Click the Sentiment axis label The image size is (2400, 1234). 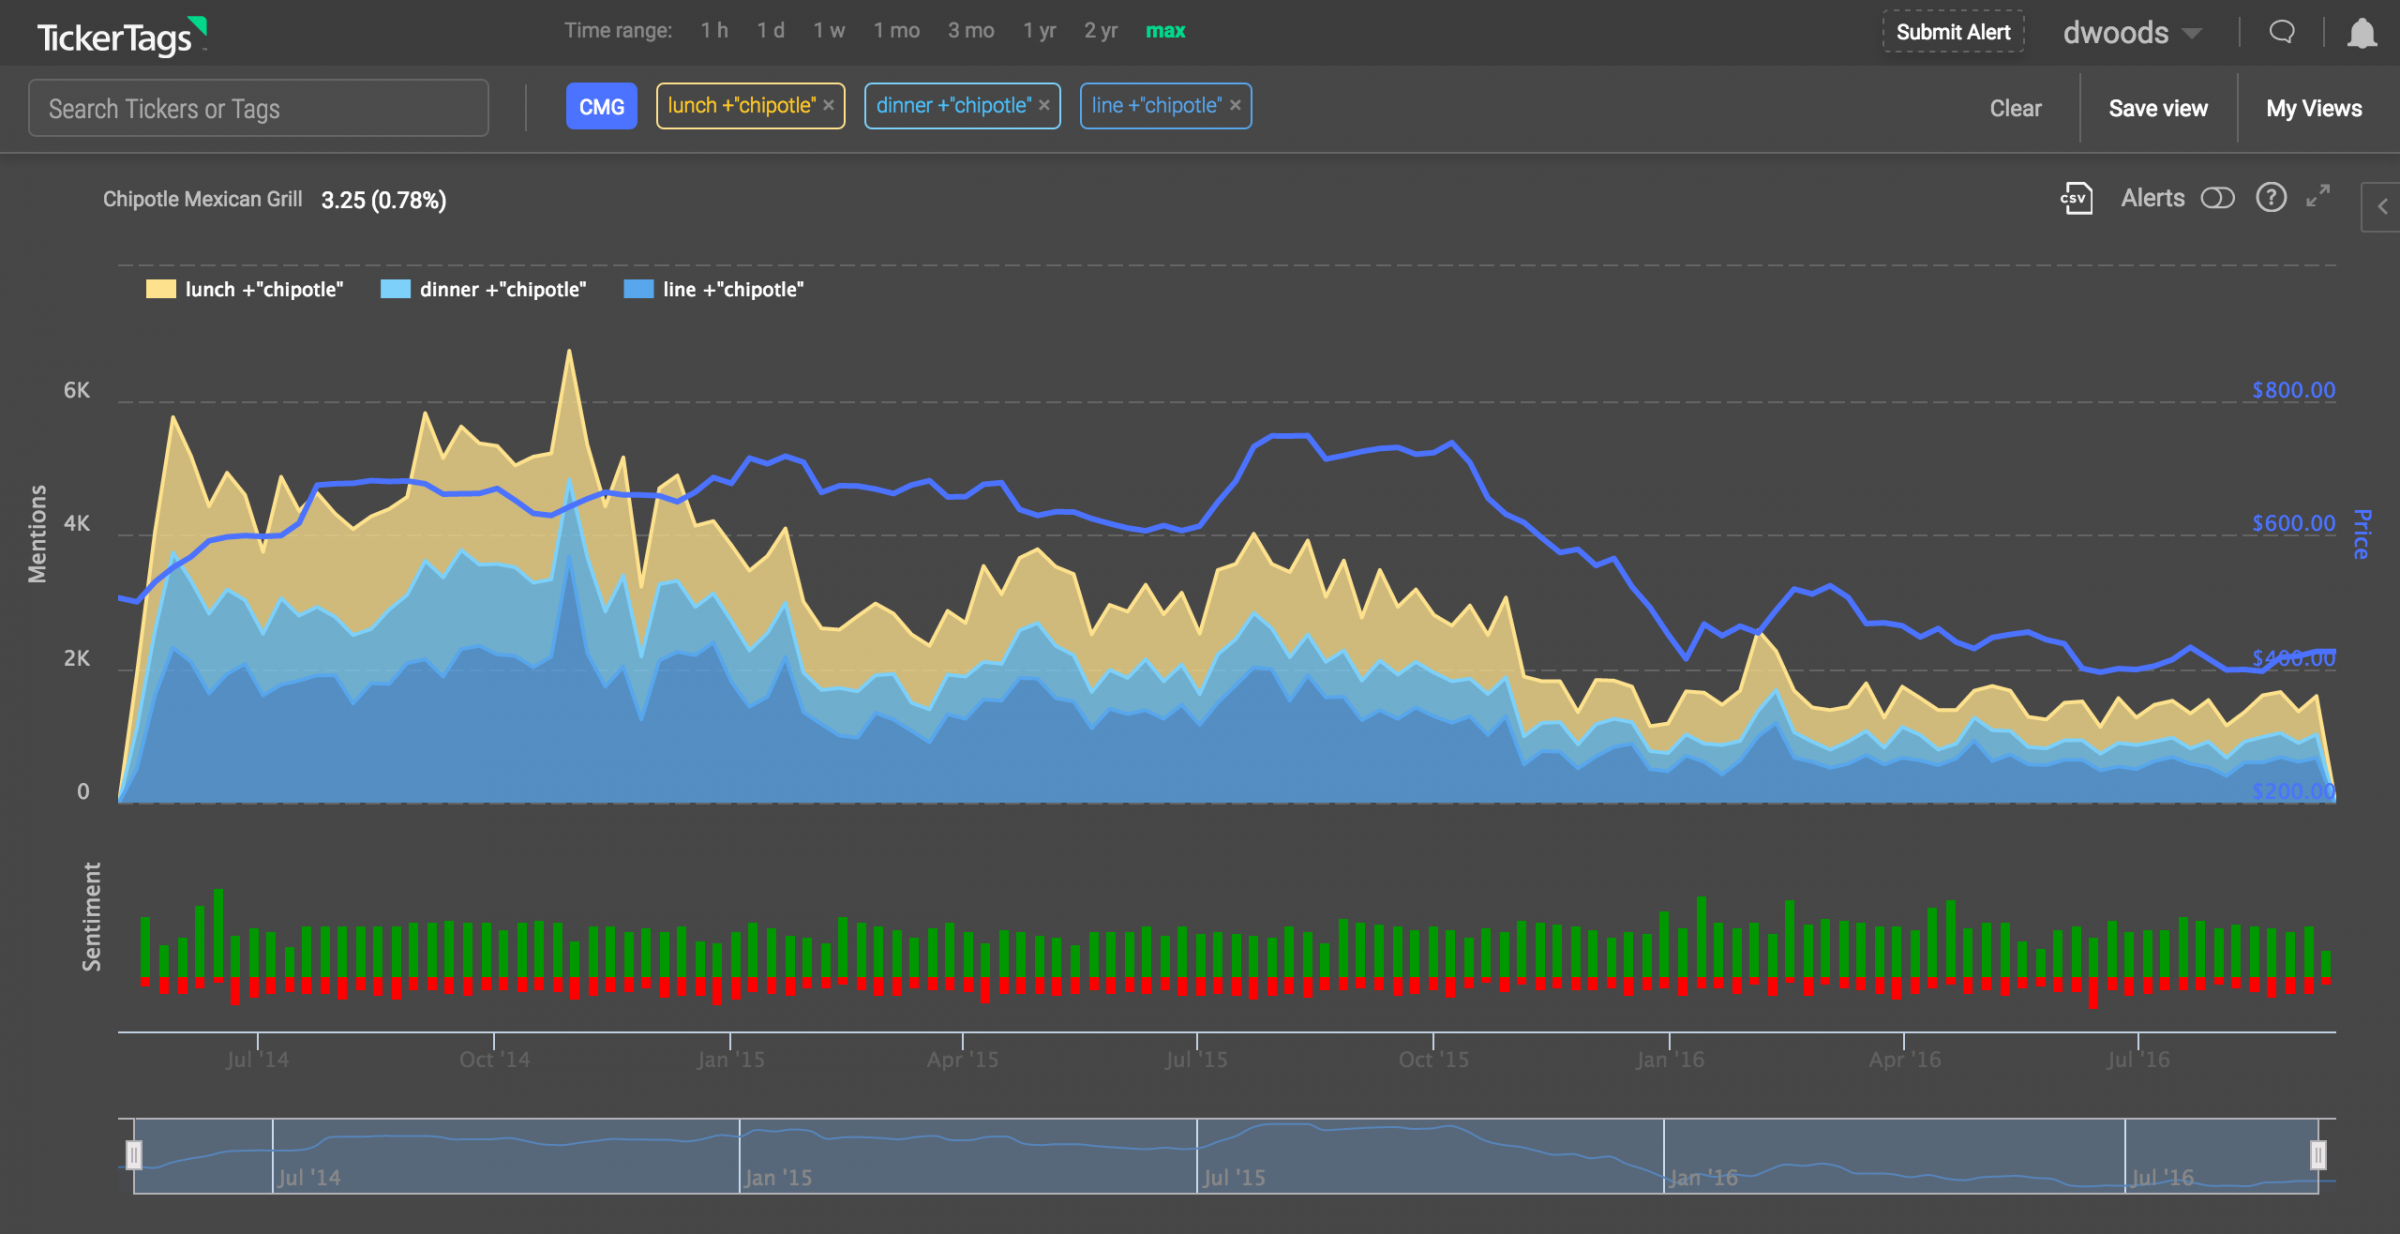91,917
